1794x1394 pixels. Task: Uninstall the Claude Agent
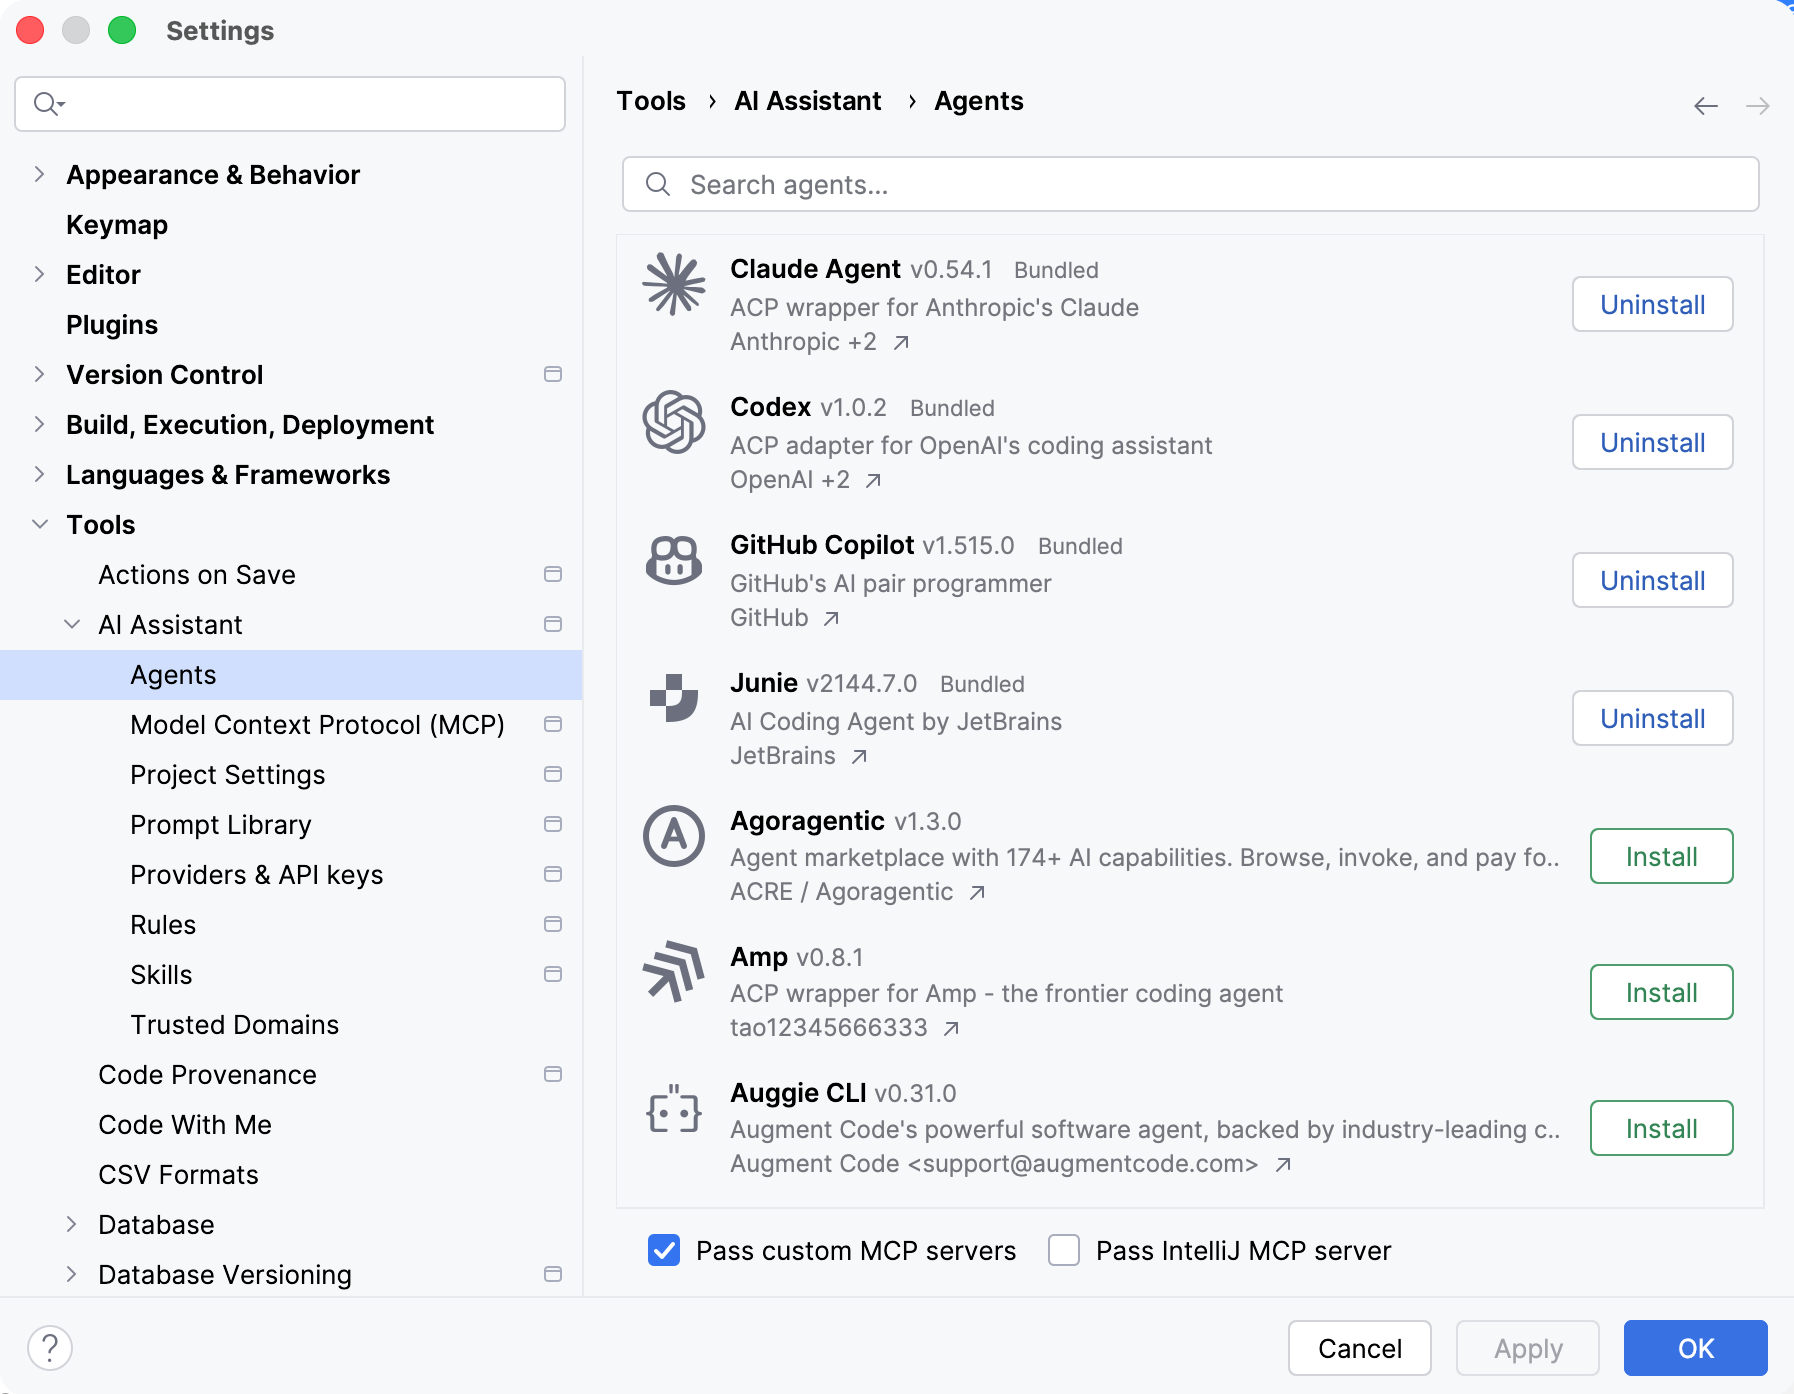1652,304
